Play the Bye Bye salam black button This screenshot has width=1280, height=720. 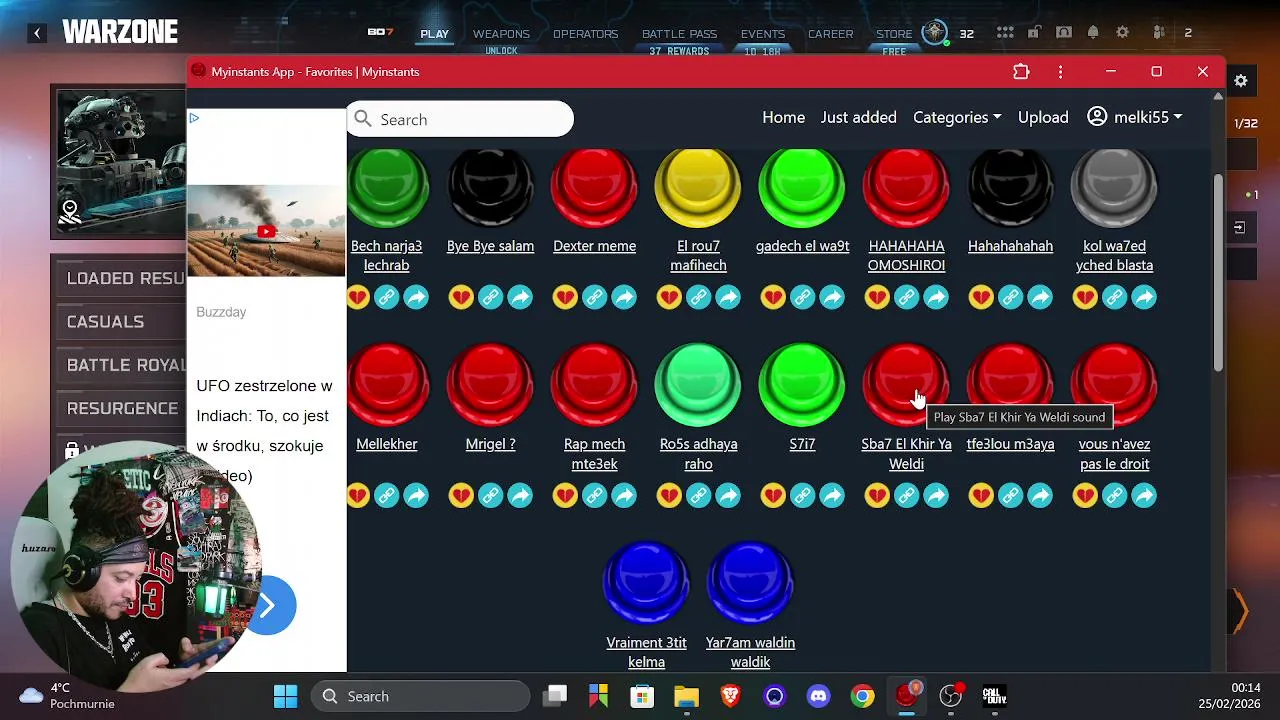490,187
